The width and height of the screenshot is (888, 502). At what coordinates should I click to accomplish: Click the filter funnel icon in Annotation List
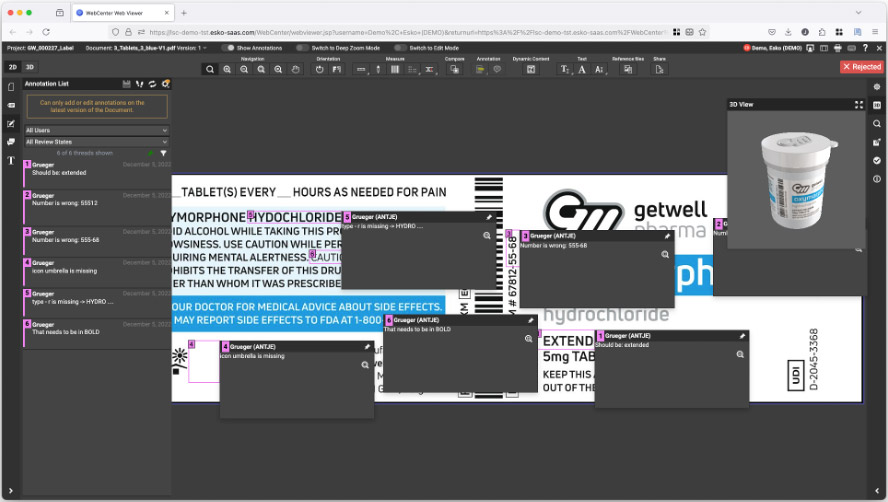(x=164, y=153)
